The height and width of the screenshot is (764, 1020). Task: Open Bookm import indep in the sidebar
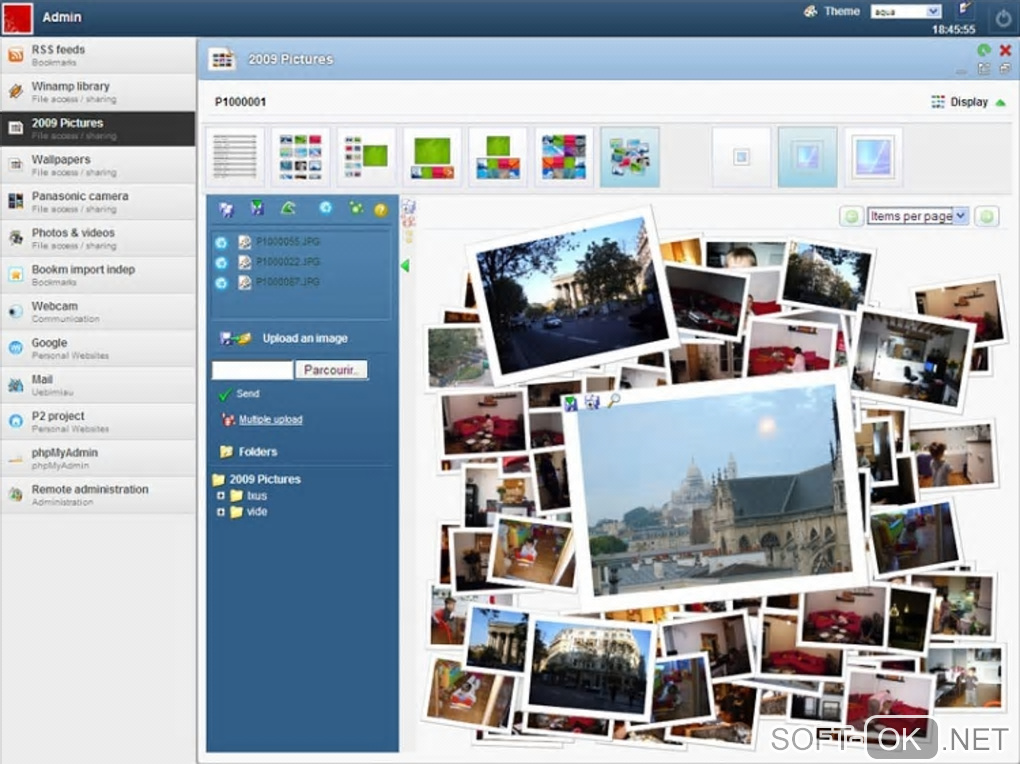(98, 275)
